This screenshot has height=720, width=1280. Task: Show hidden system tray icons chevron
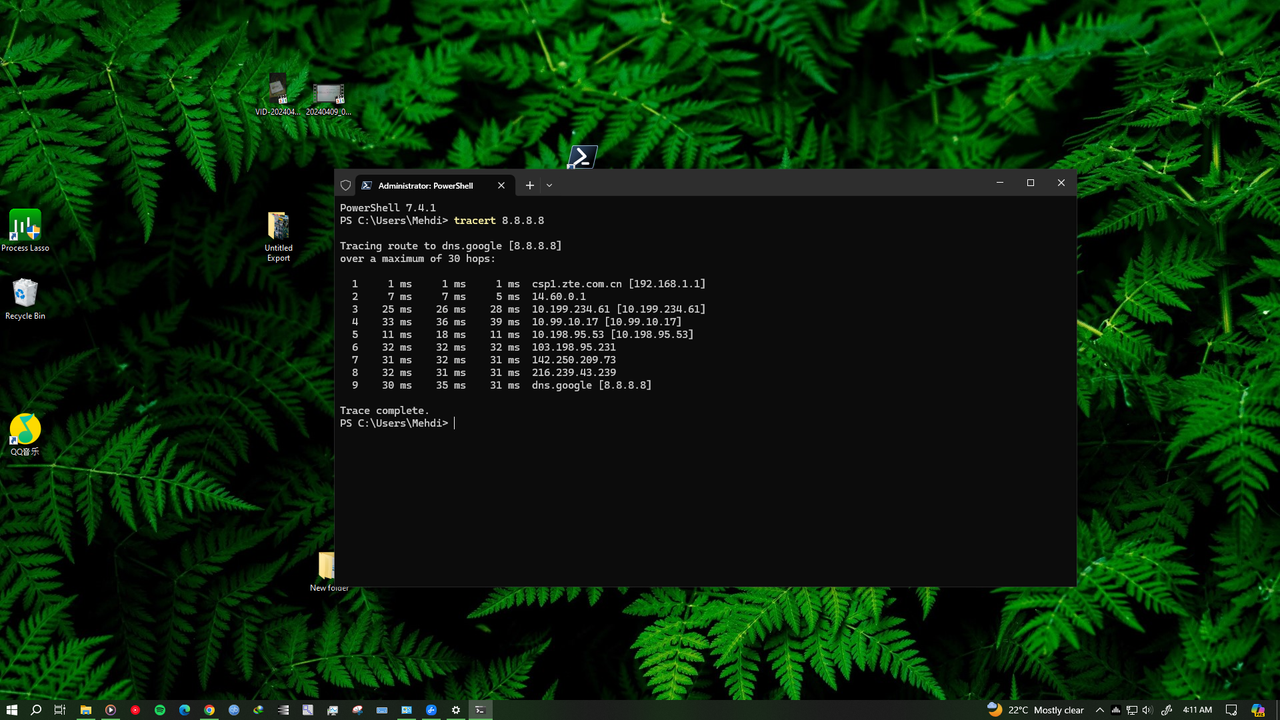pos(1100,710)
